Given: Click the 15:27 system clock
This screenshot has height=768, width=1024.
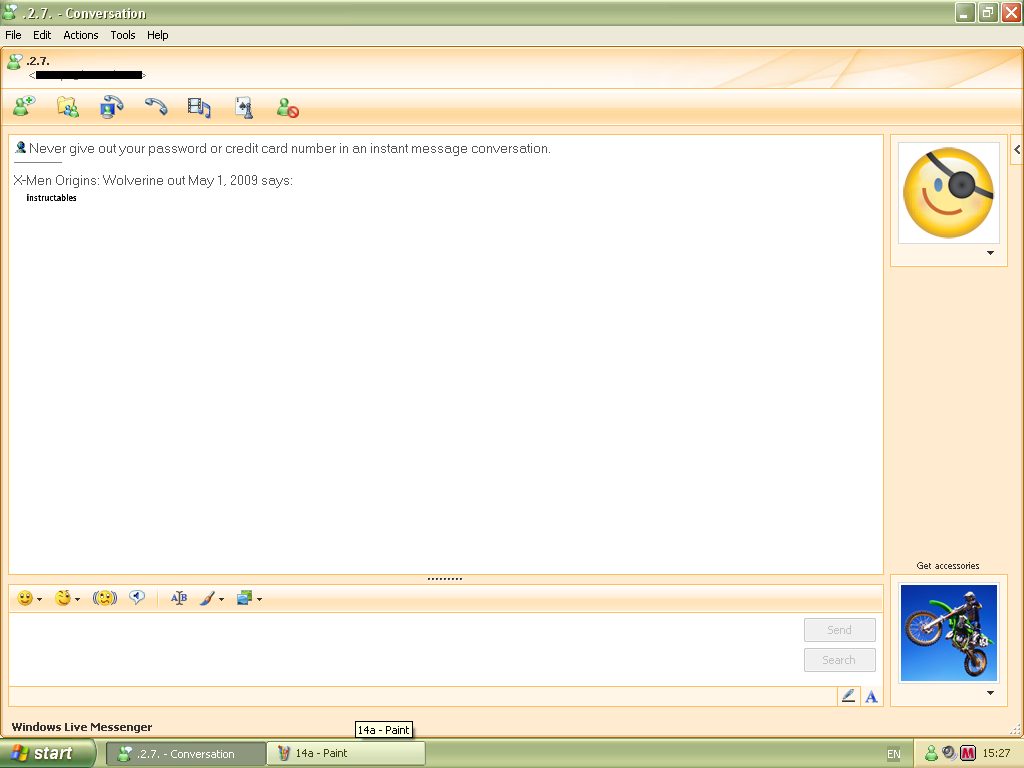Looking at the screenshot, I should point(996,753).
